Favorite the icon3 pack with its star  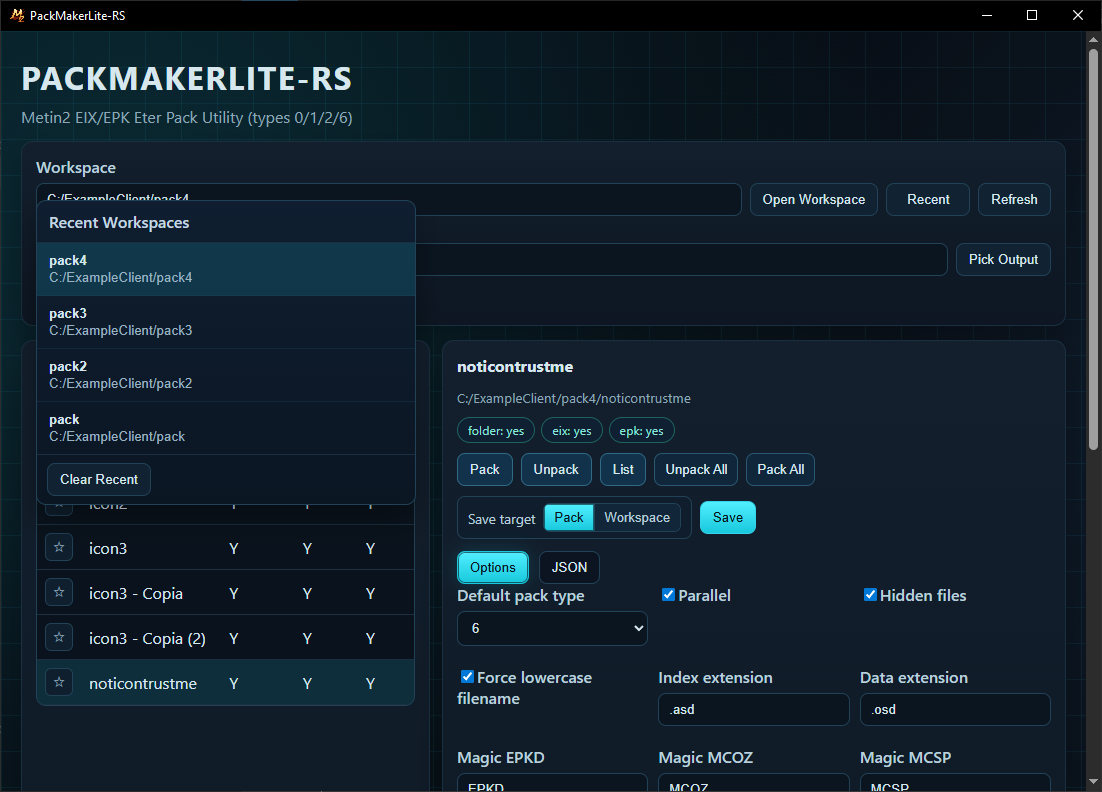click(x=59, y=547)
